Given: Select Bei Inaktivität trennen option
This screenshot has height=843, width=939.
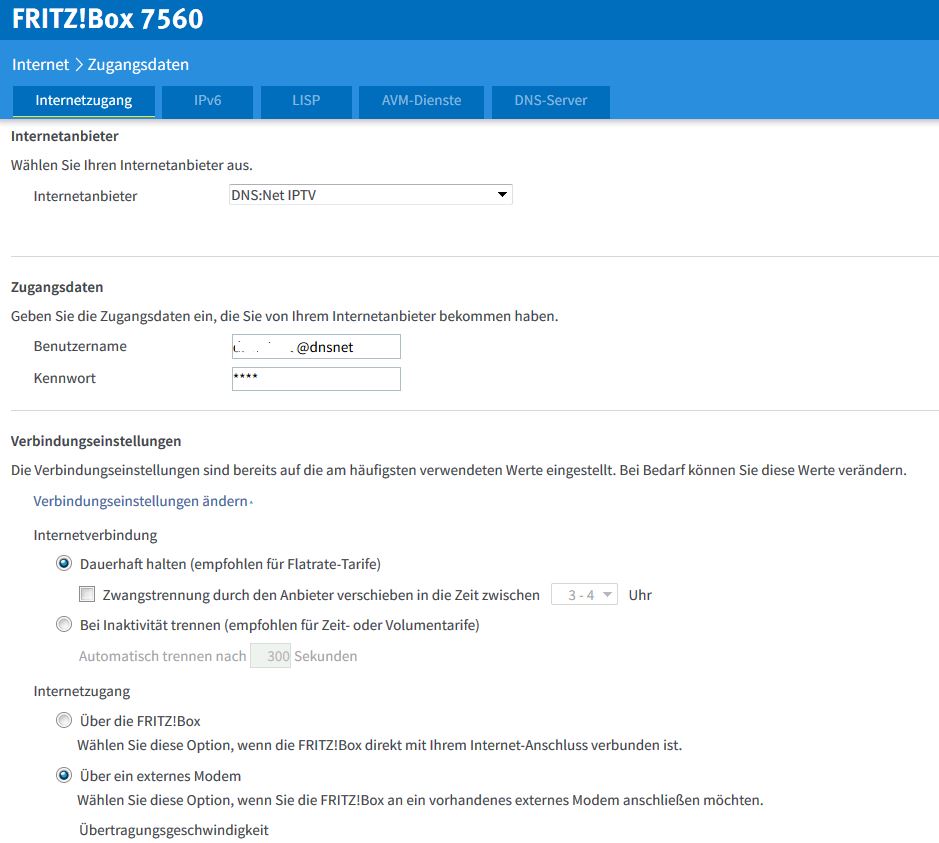Looking at the screenshot, I should click(x=63, y=624).
